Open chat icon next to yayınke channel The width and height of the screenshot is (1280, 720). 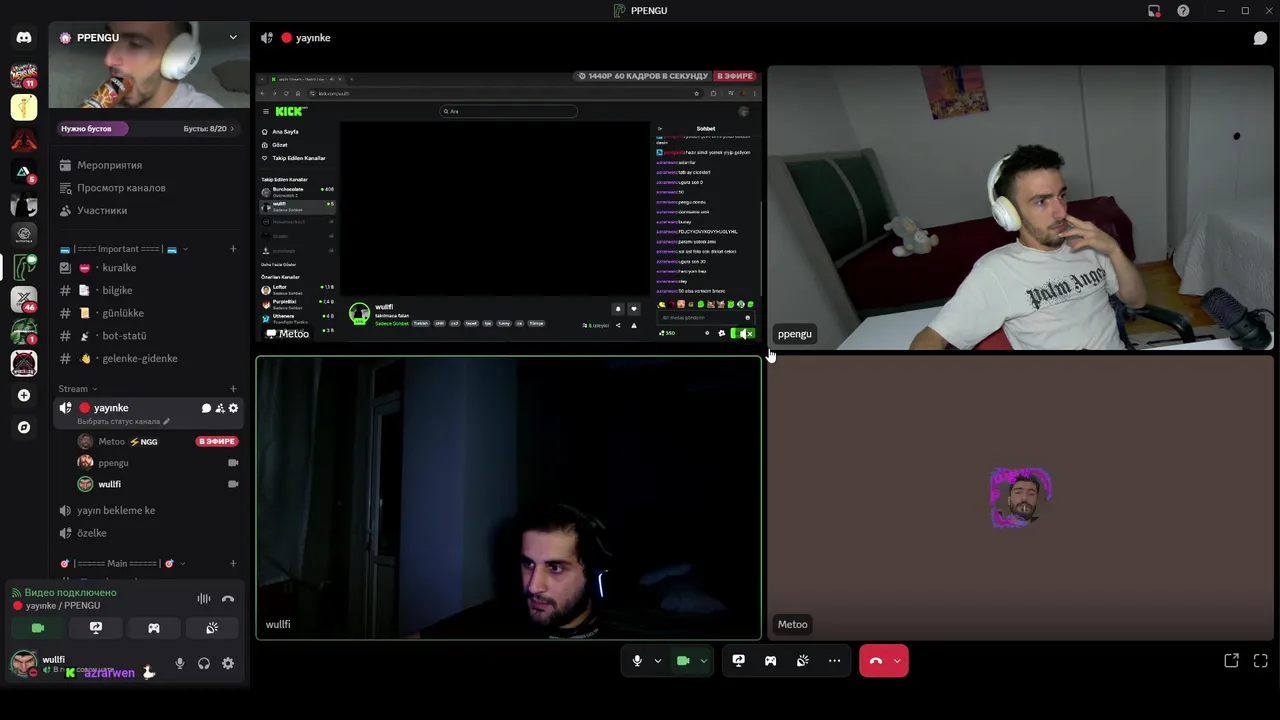point(206,408)
